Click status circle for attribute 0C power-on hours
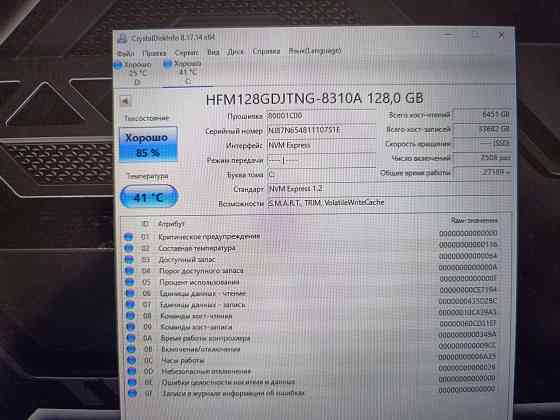Image resolution: width=560 pixels, height=420 pixels. [x=131, y=360]
